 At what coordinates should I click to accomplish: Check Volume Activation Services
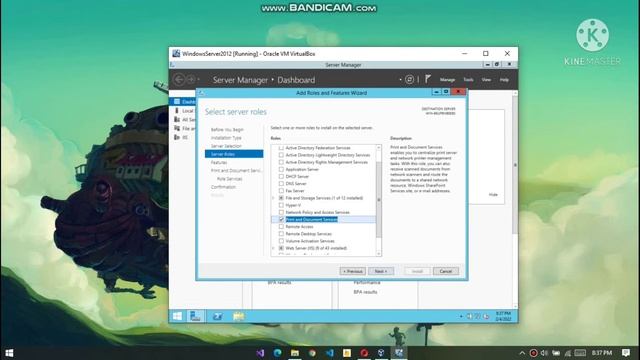point(281,241)
